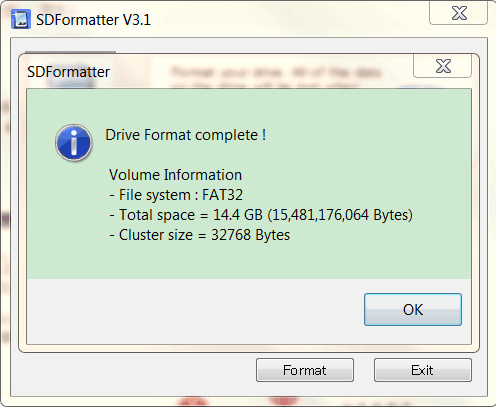Click the Format button

(305, 370)
